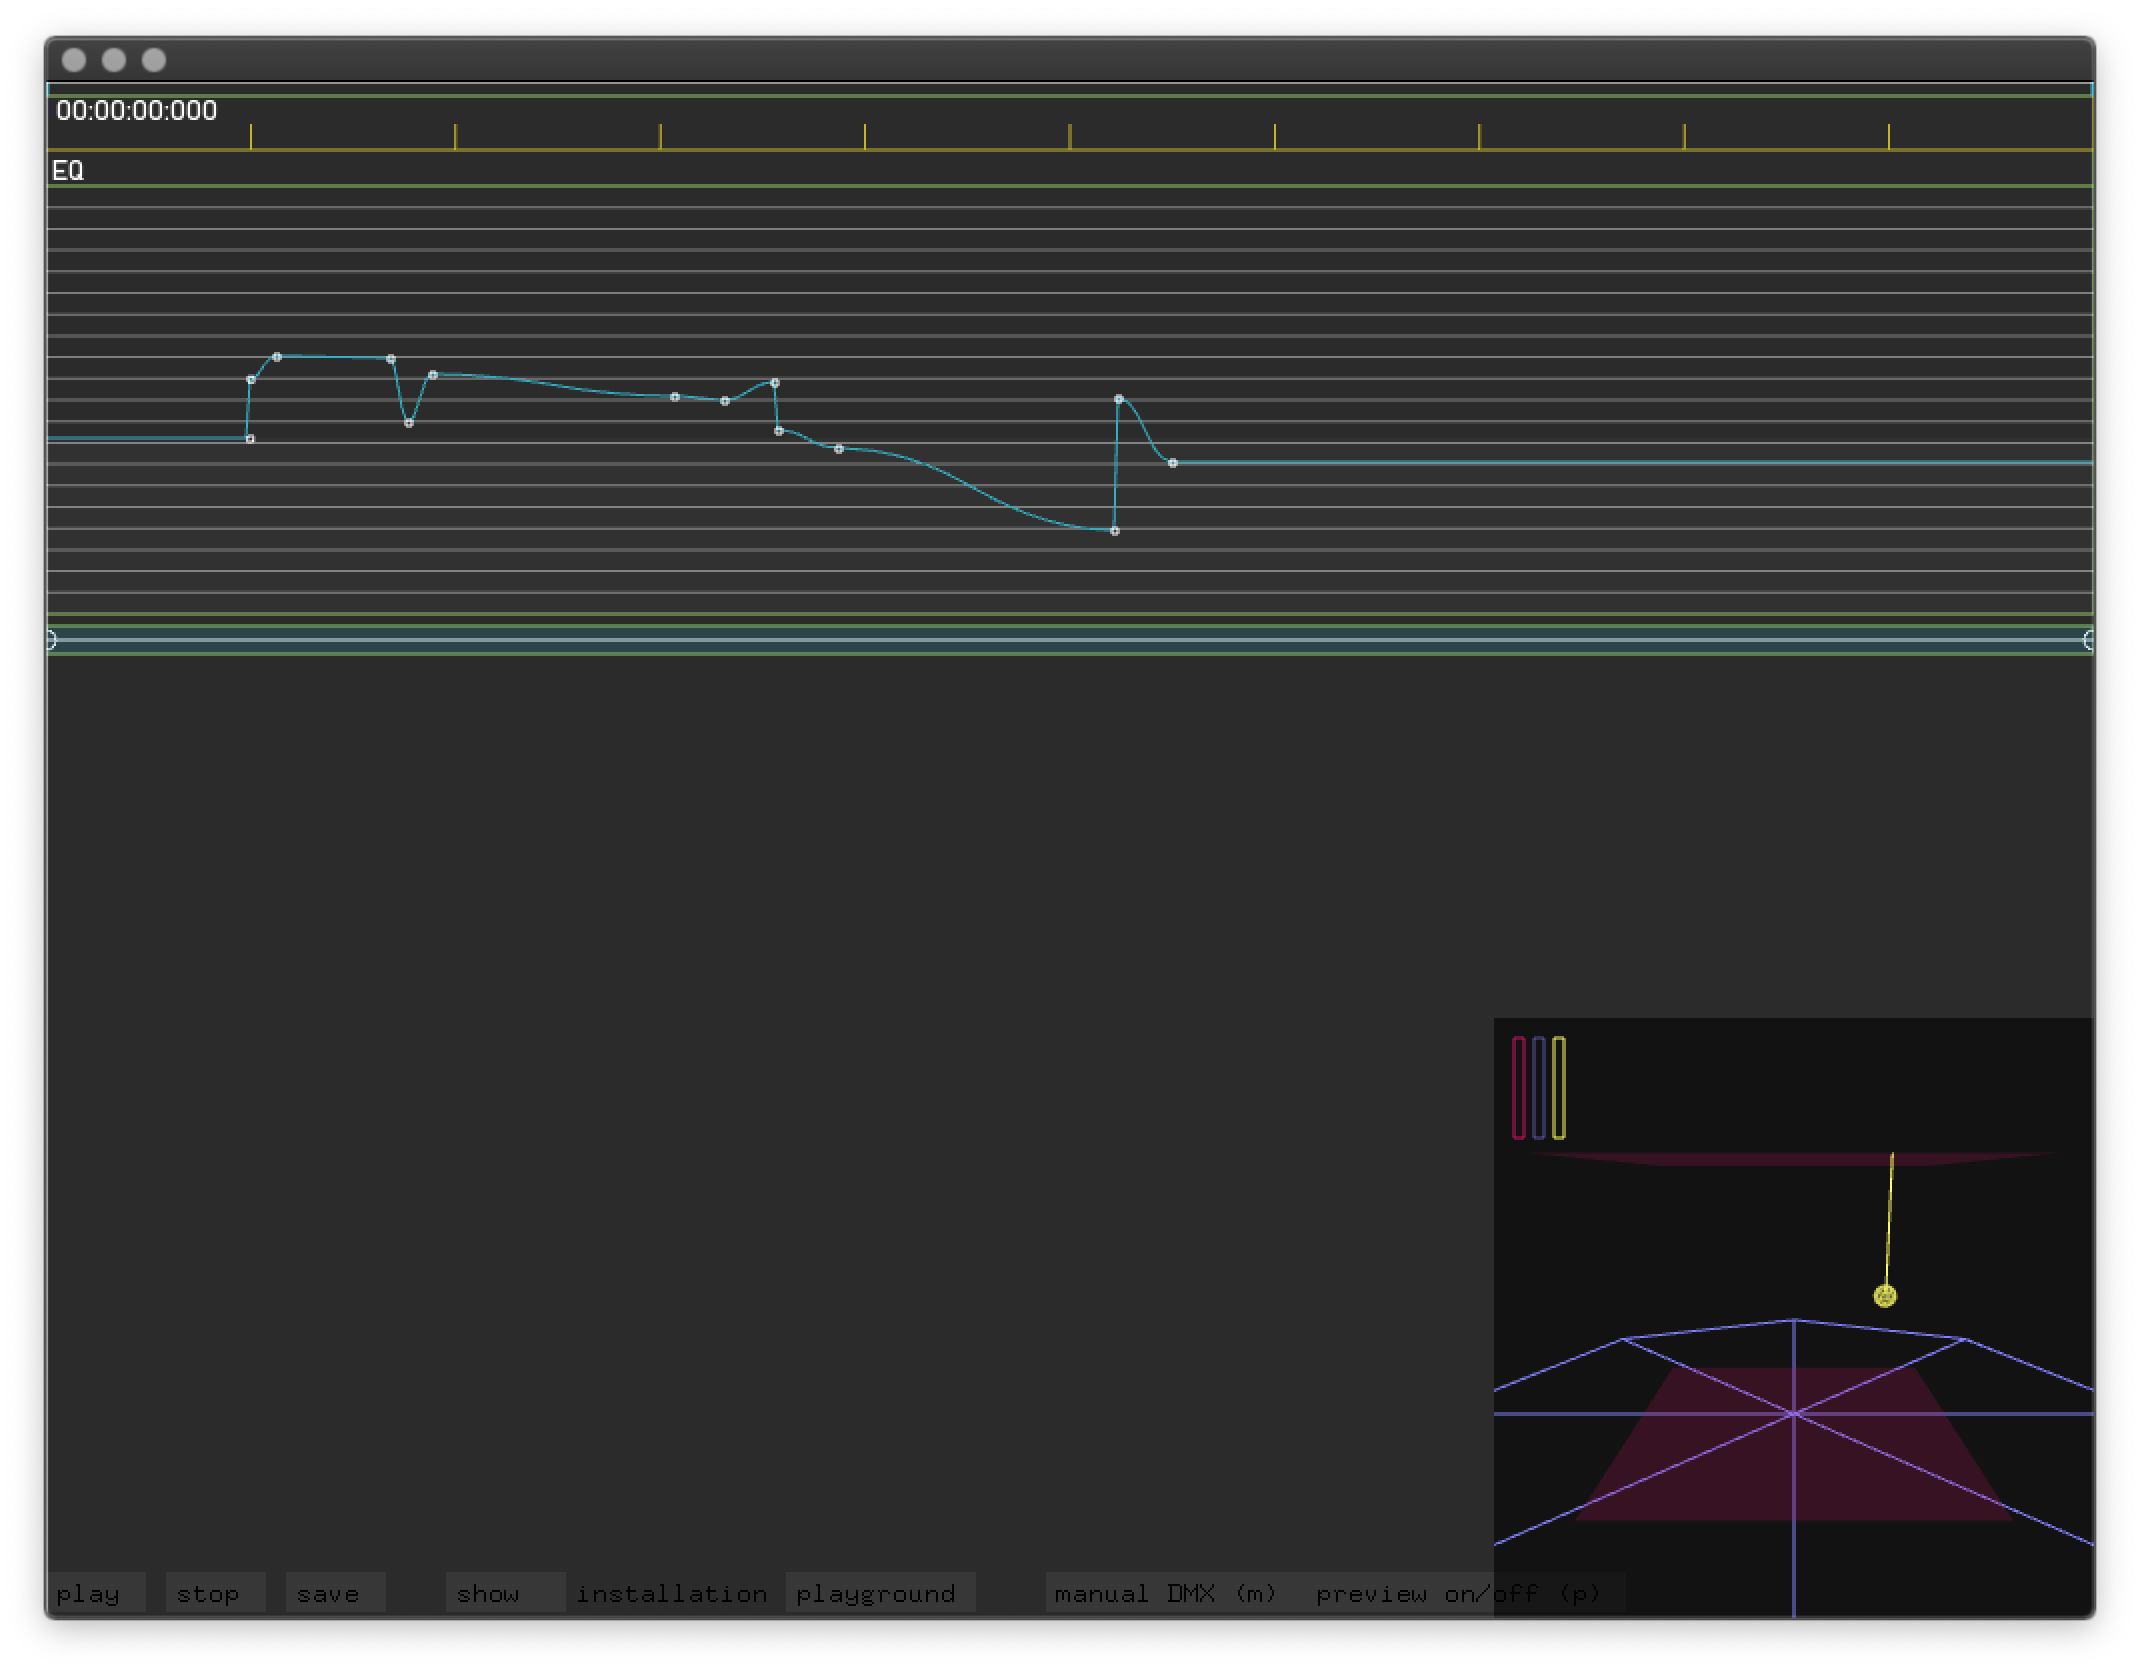Save the current show
This screenshot has height=1672, width=2140.
[x=328, y=1593]
